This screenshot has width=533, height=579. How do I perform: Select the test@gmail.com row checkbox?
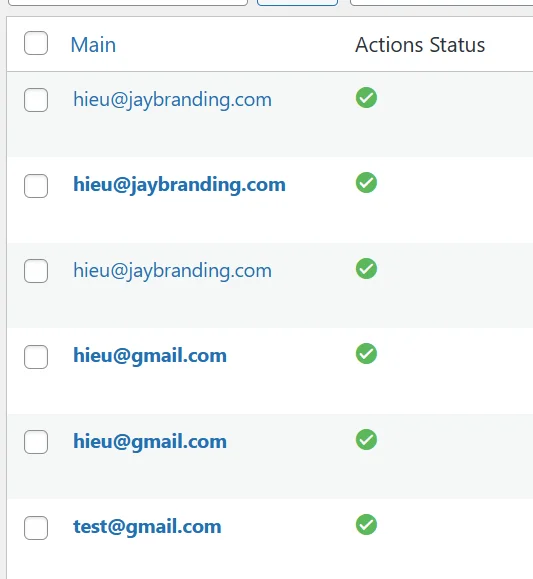(36, 528)
